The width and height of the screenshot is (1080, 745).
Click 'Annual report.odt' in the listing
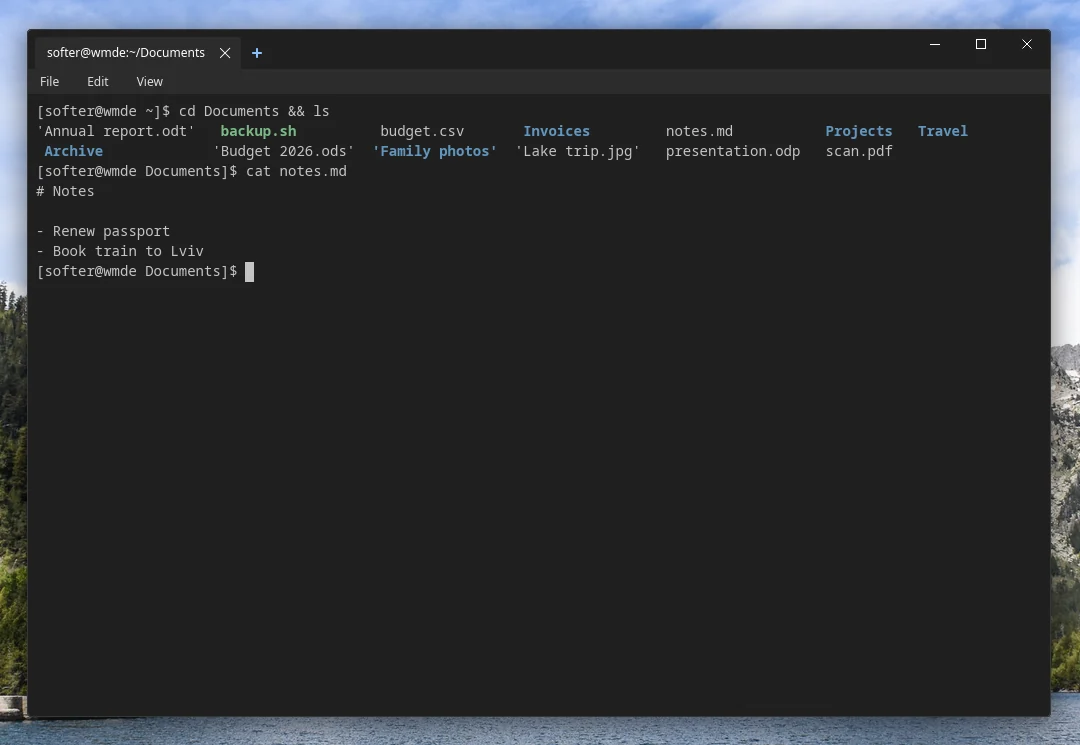pyautogui.click(x=115, y=131)
